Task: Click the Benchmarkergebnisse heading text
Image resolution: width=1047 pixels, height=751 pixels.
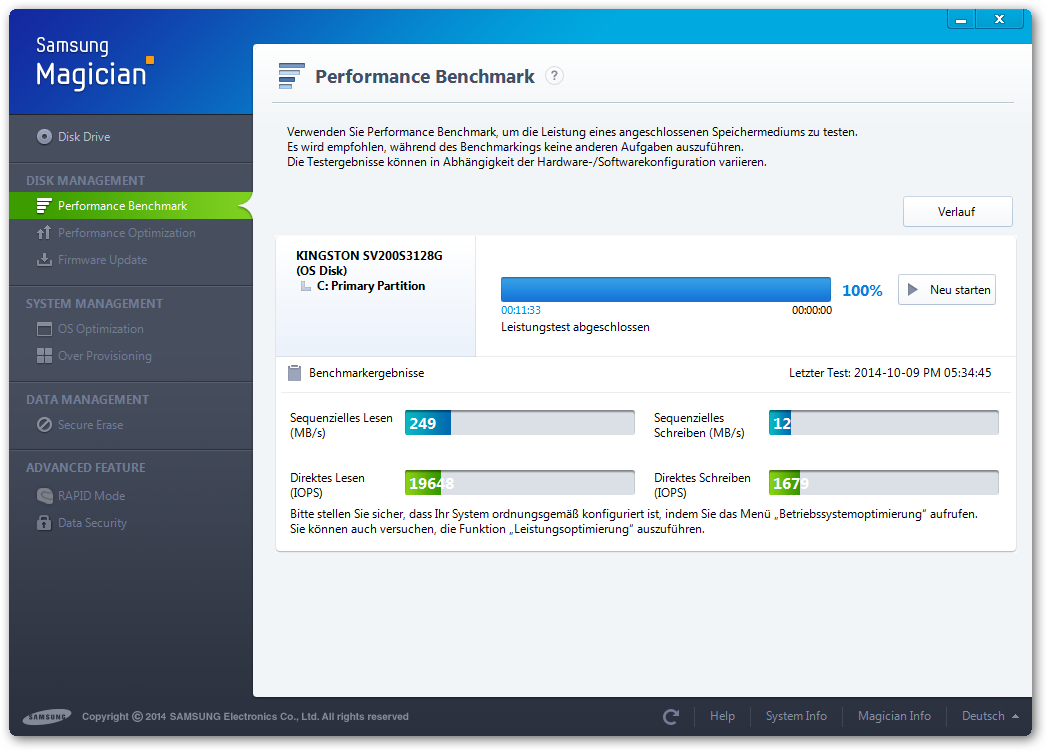Action: click(367, 373)
